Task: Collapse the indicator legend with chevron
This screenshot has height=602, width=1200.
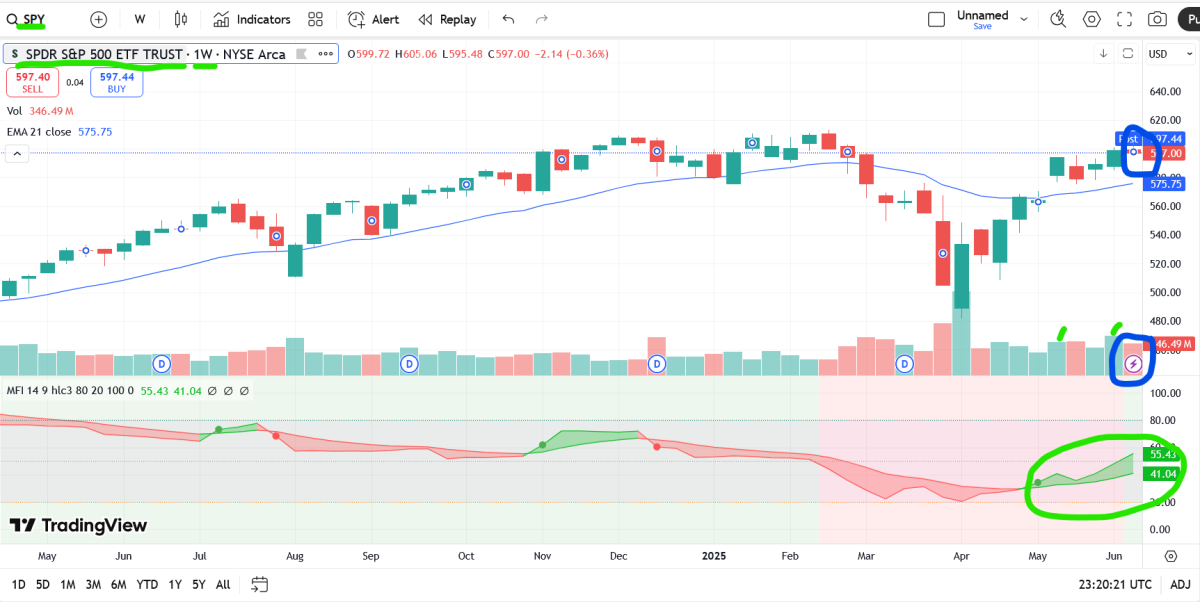Action: point(16,153)
